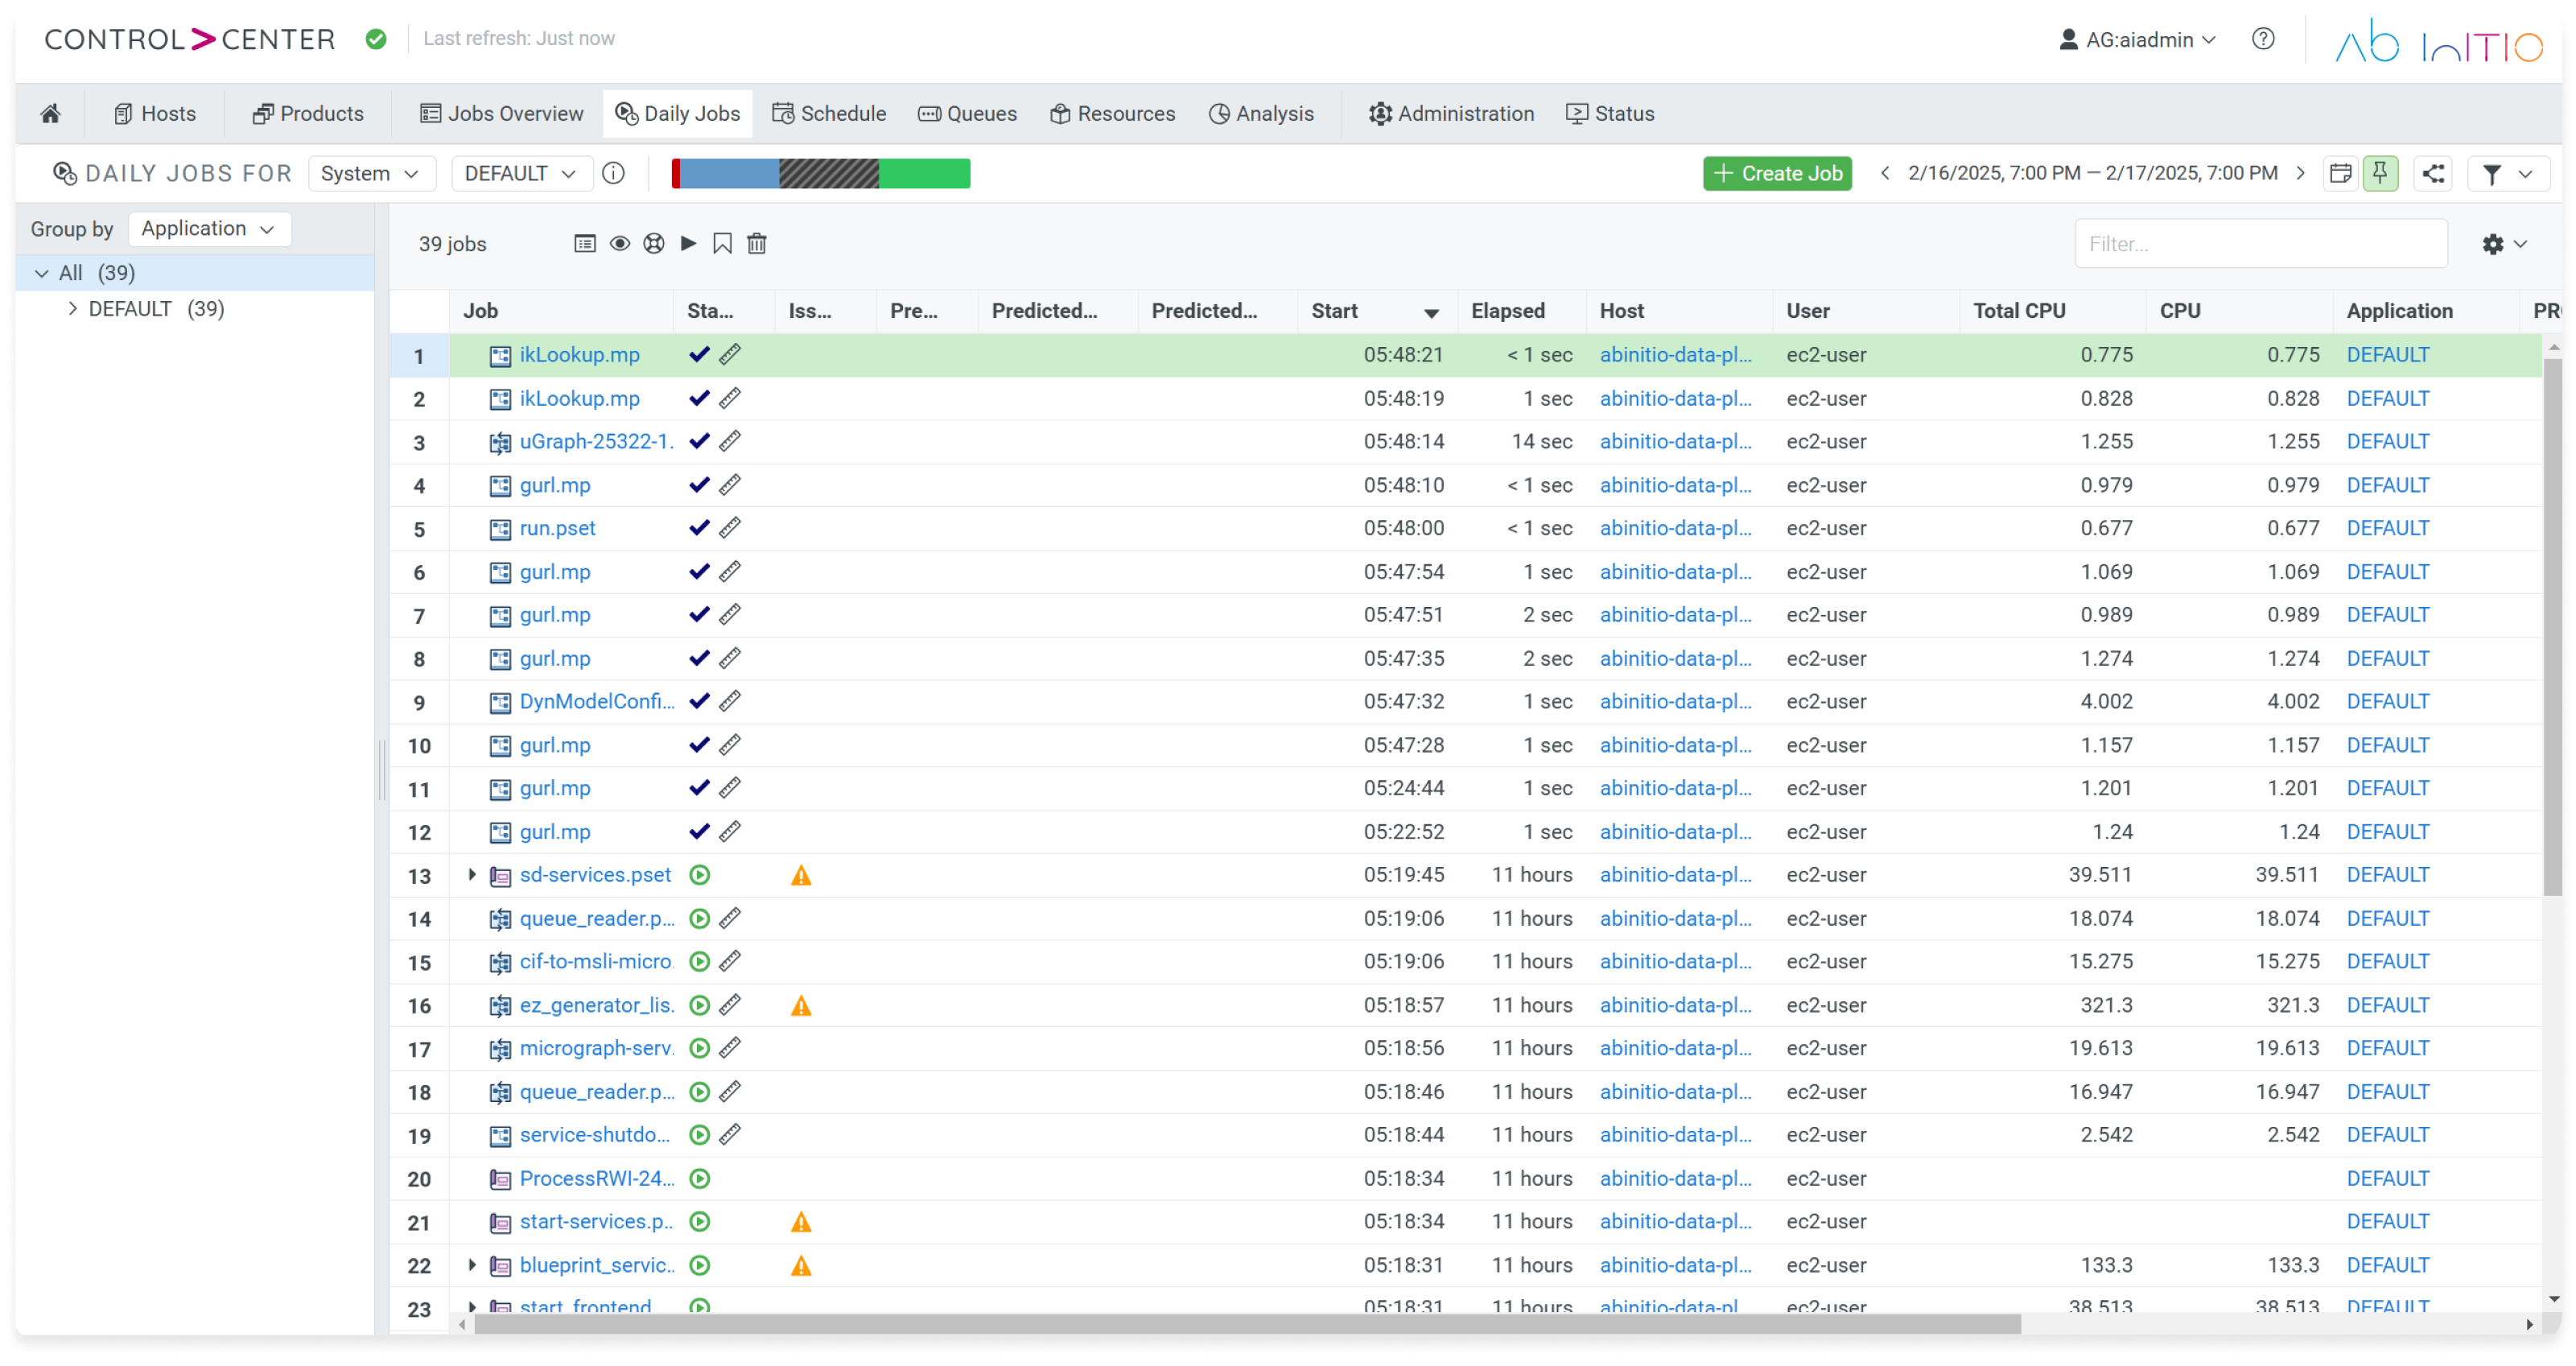
Task: Click the info icon next to DEFAULT
Action: [614, 173]
